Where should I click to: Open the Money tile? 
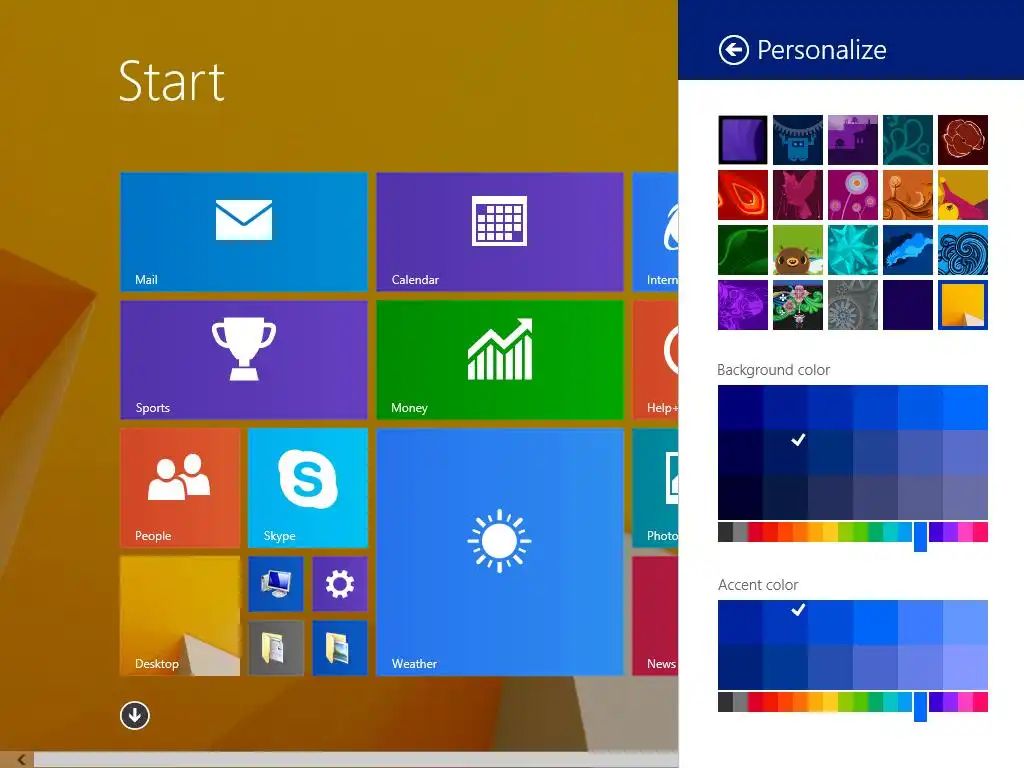point(500,359)
